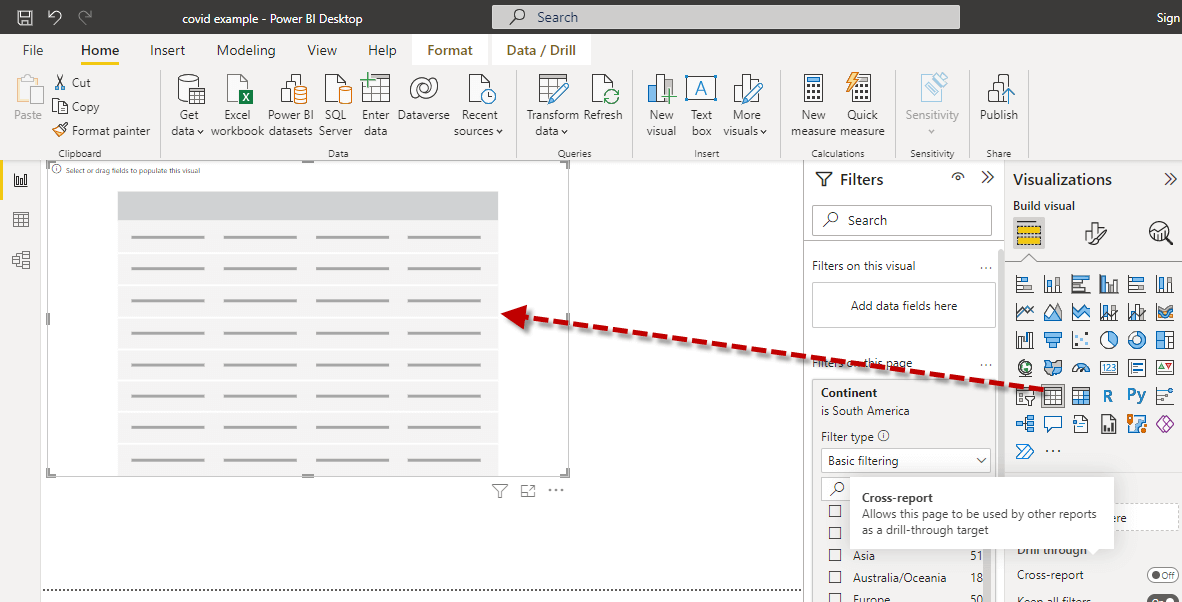Pick the Decomposition tree visualization

pyautogui.click(x=1025, y=423)
